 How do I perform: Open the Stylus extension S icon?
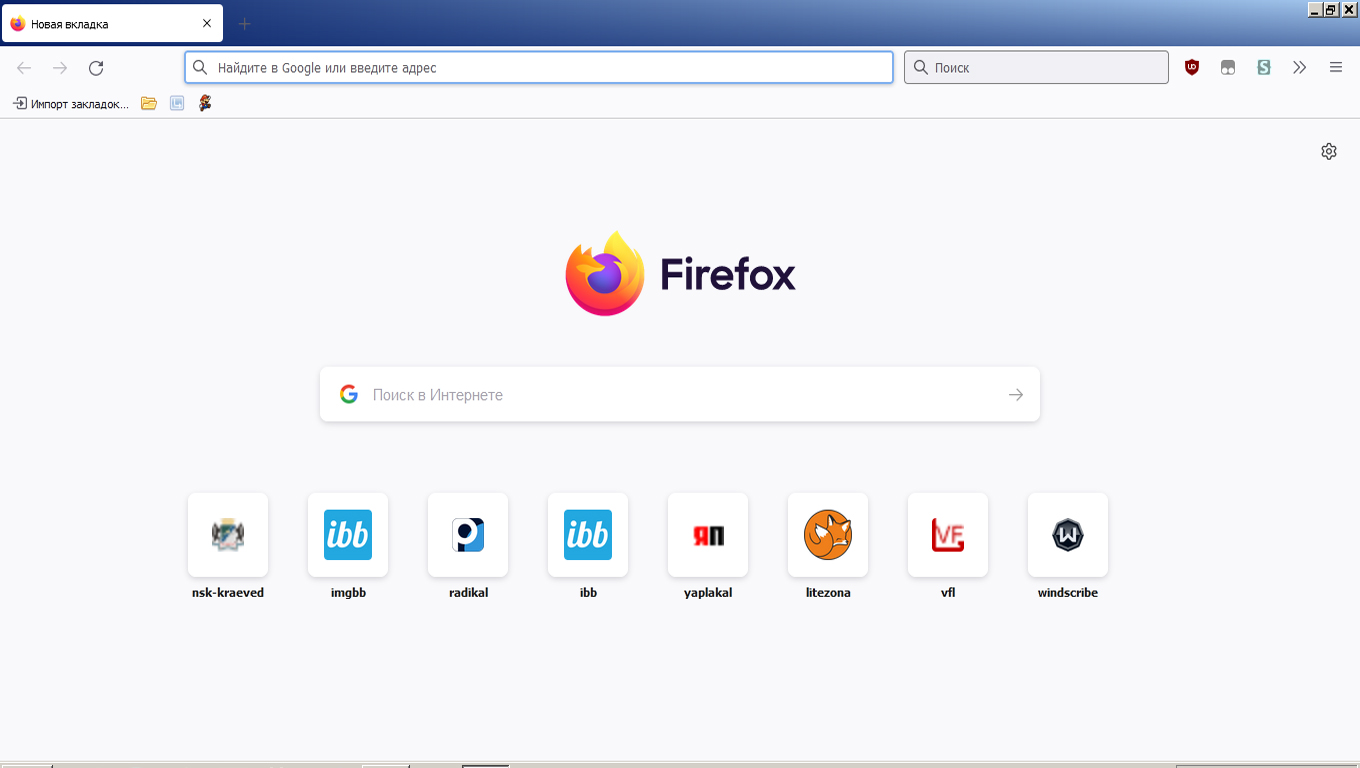[1264, 68]
